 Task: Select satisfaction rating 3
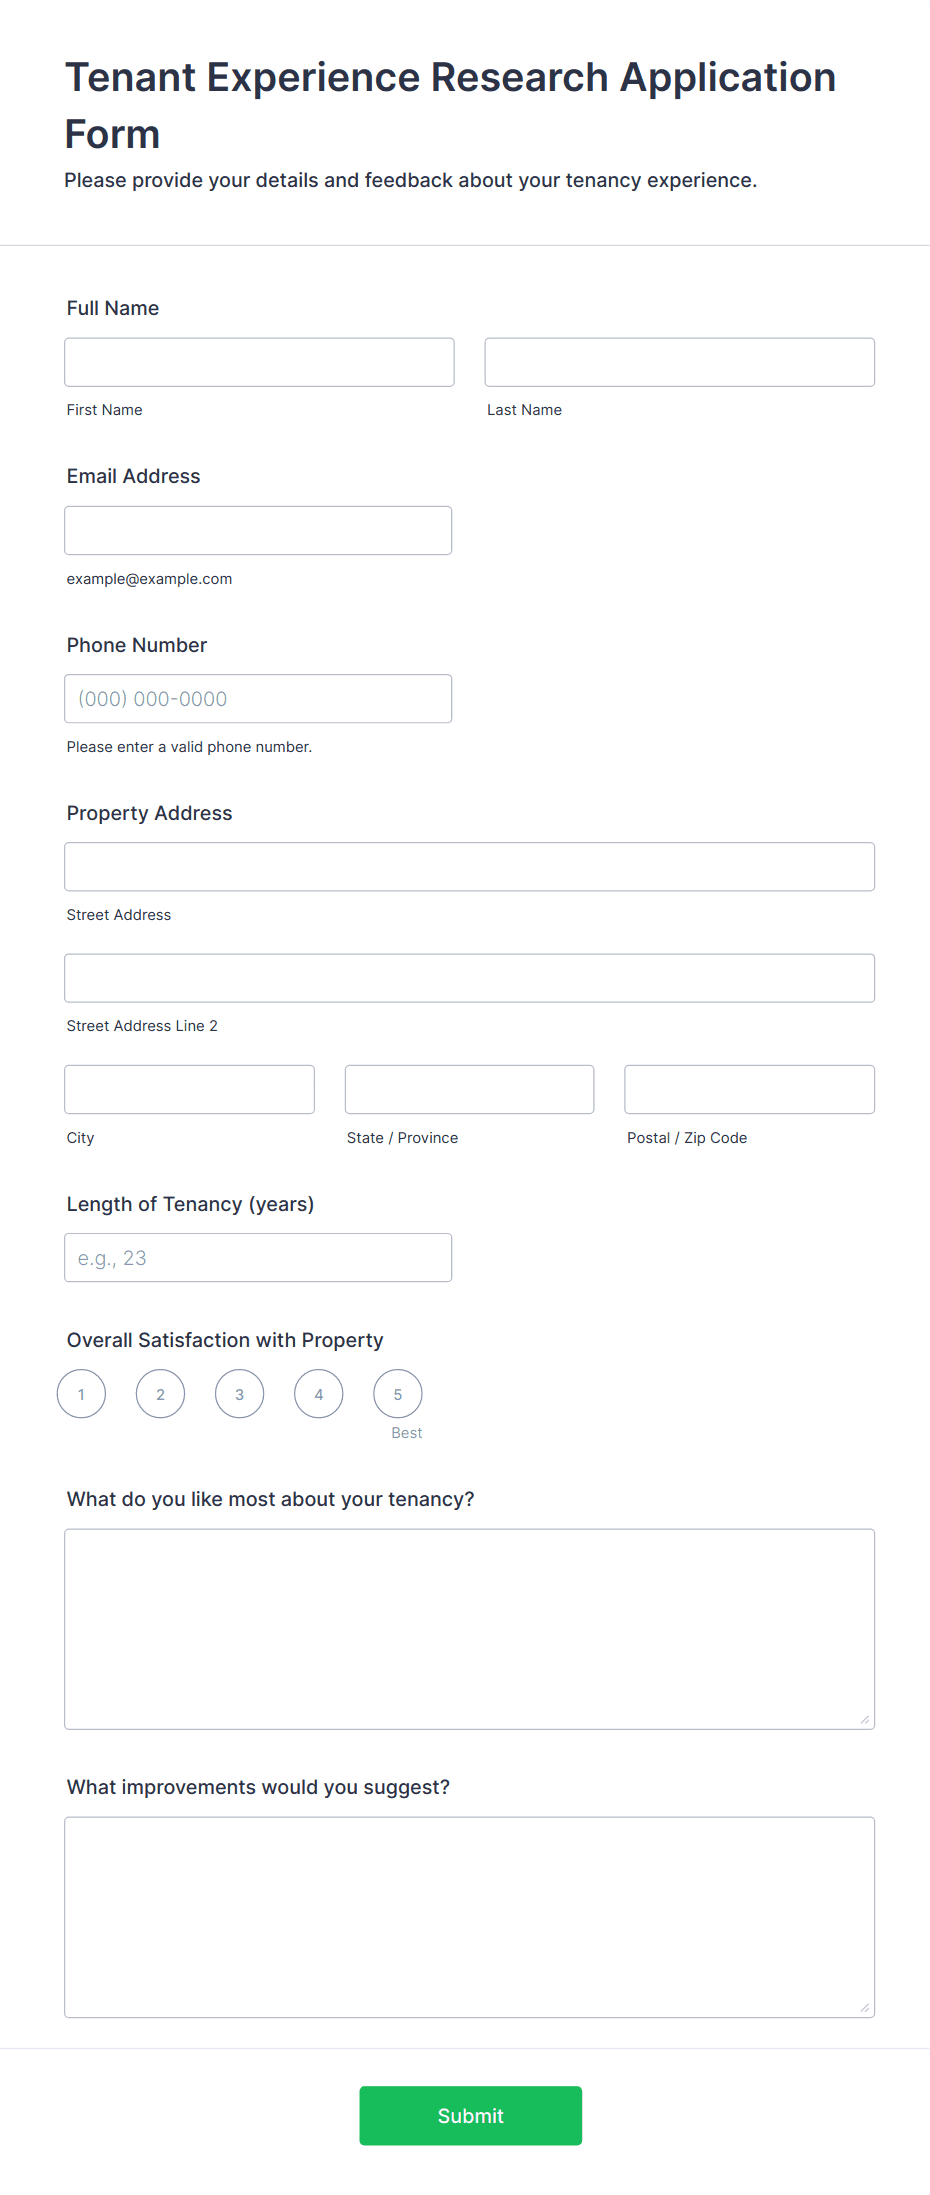tap(239, 1393)
